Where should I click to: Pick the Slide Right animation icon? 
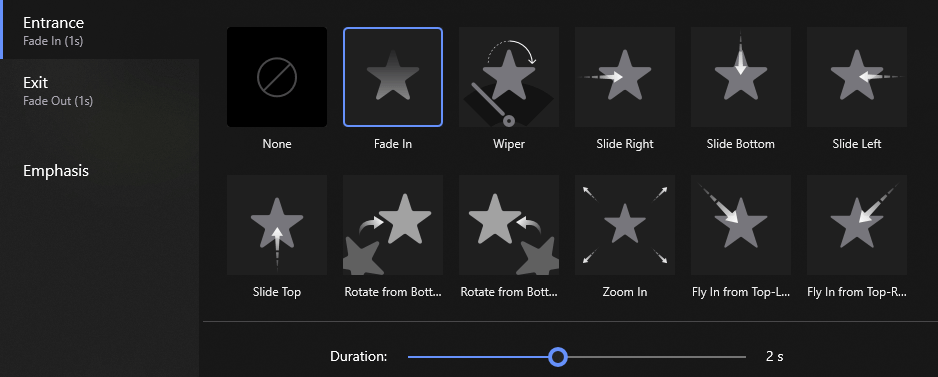(625, 77)
